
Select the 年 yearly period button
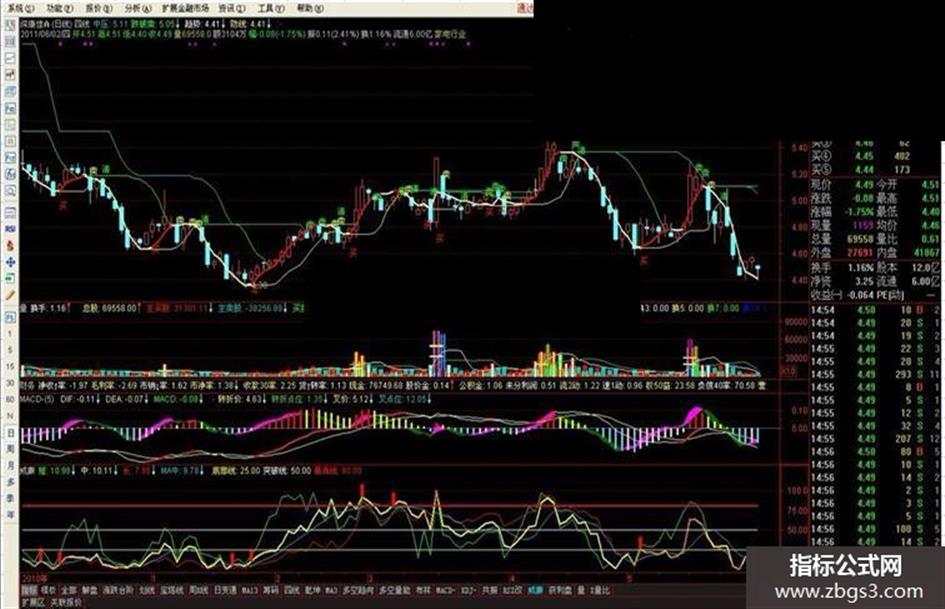tap(10, 514)
